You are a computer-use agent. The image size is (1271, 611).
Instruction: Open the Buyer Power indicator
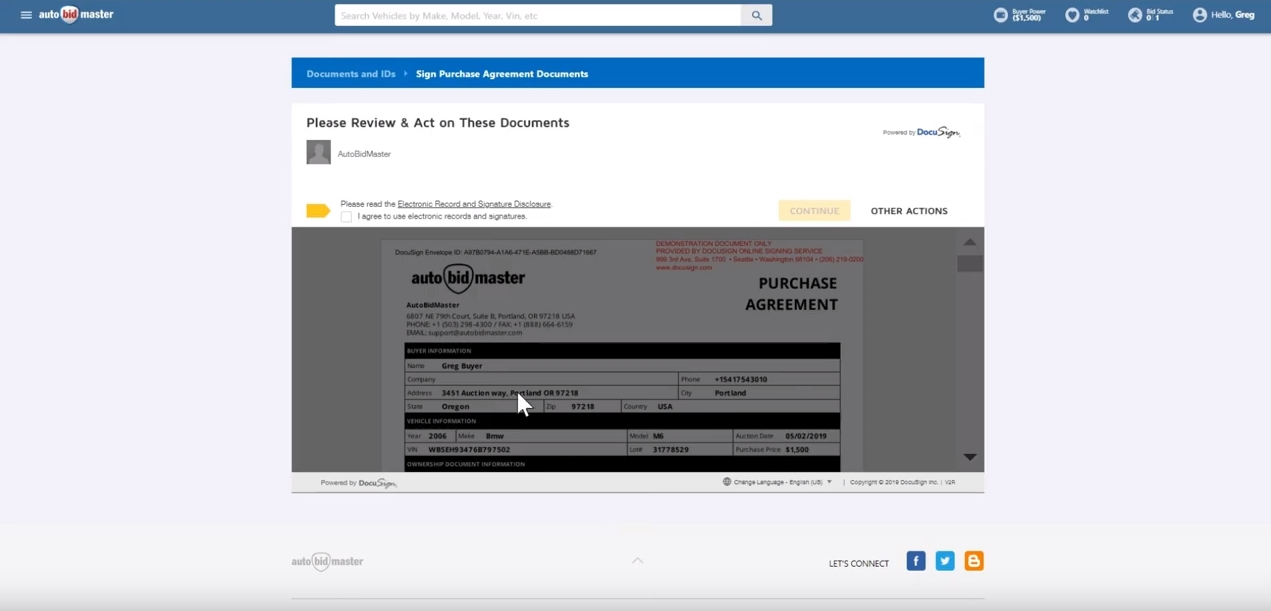coord(1001,15)
